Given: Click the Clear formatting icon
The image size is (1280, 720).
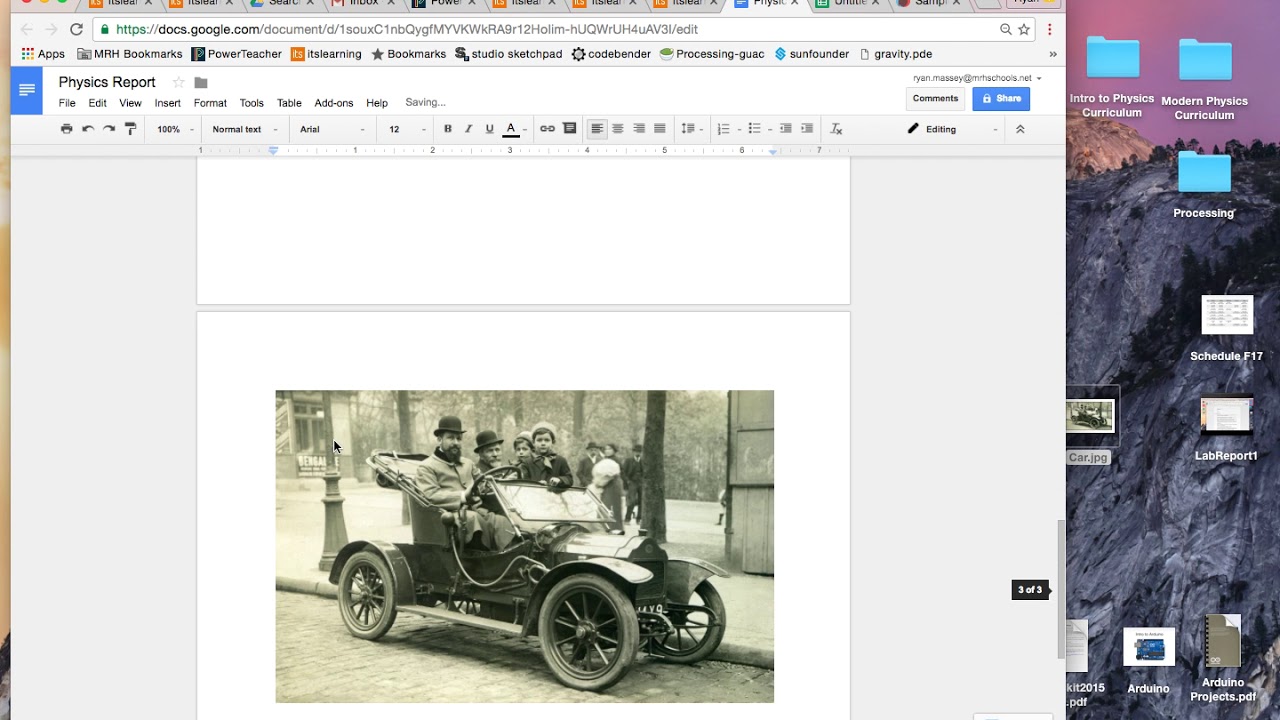Looking at the screenshot, I should coord(836,129).
